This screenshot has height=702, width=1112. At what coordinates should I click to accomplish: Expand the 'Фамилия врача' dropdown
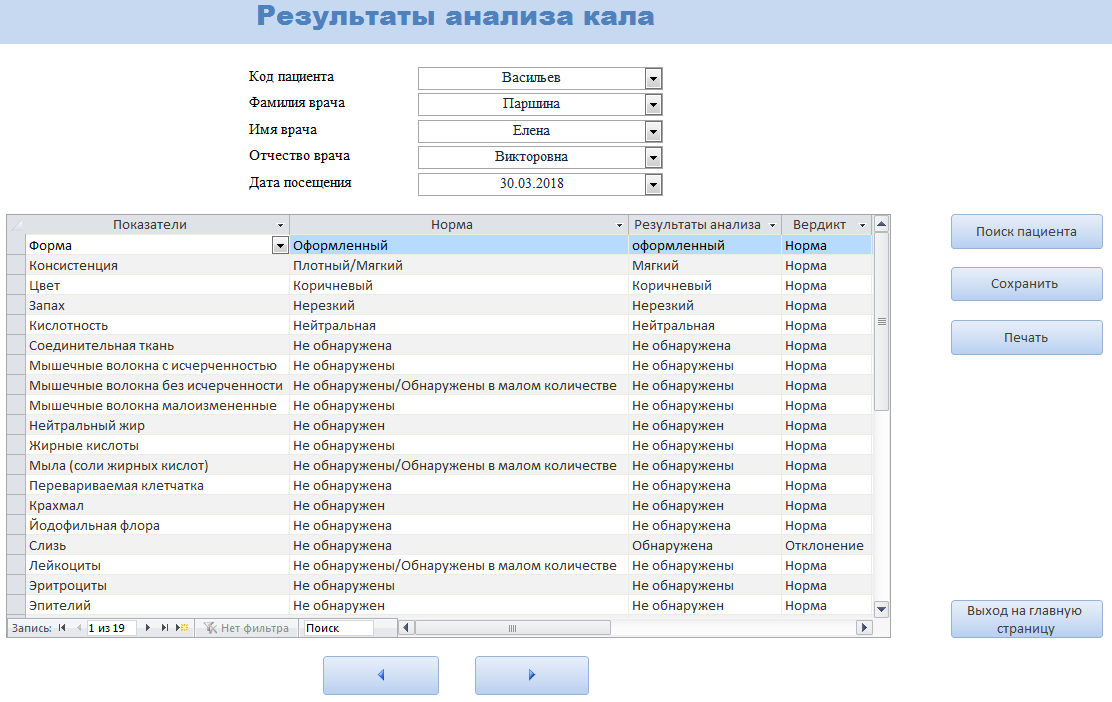click(x=653, y=105)
